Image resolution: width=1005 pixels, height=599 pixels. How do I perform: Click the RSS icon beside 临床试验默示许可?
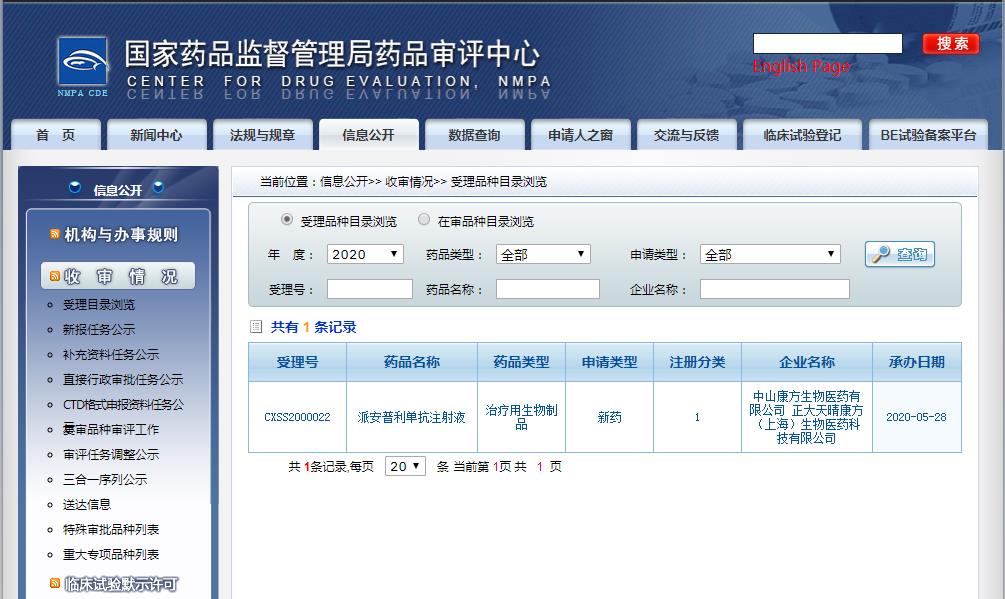pos(54,583)
